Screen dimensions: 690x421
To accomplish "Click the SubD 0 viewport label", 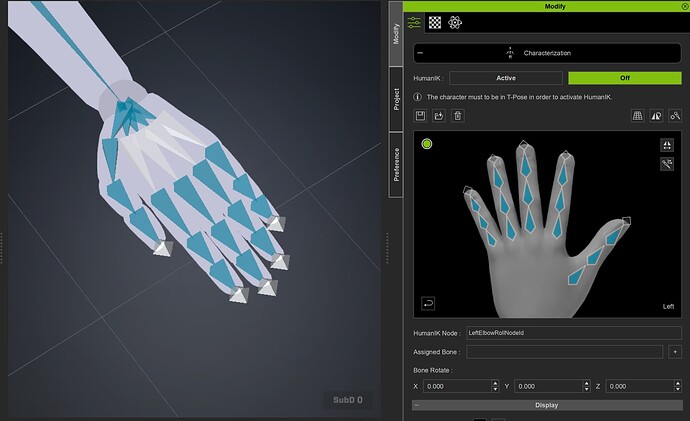I will (348, 401).
